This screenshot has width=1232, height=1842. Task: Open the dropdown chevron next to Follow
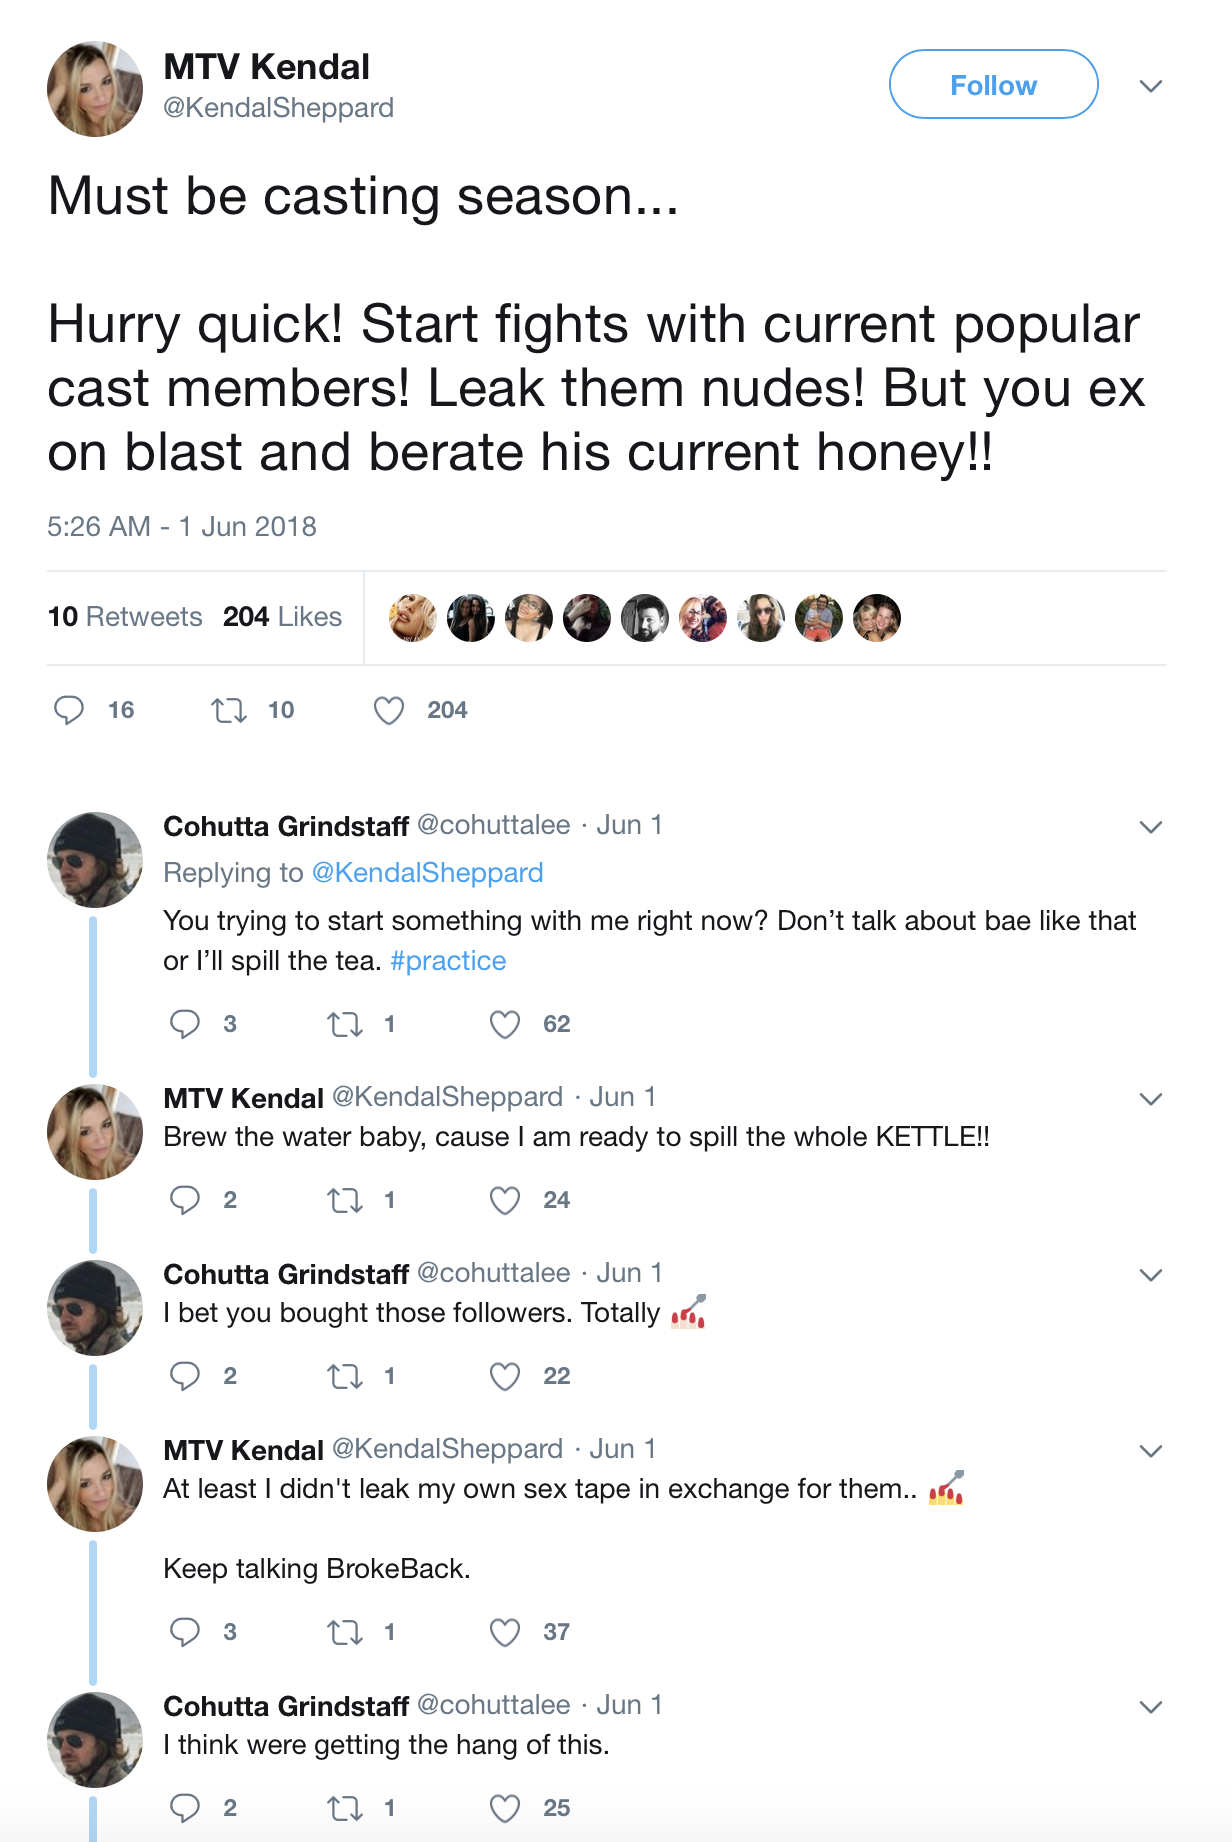tap(1151, 86)
